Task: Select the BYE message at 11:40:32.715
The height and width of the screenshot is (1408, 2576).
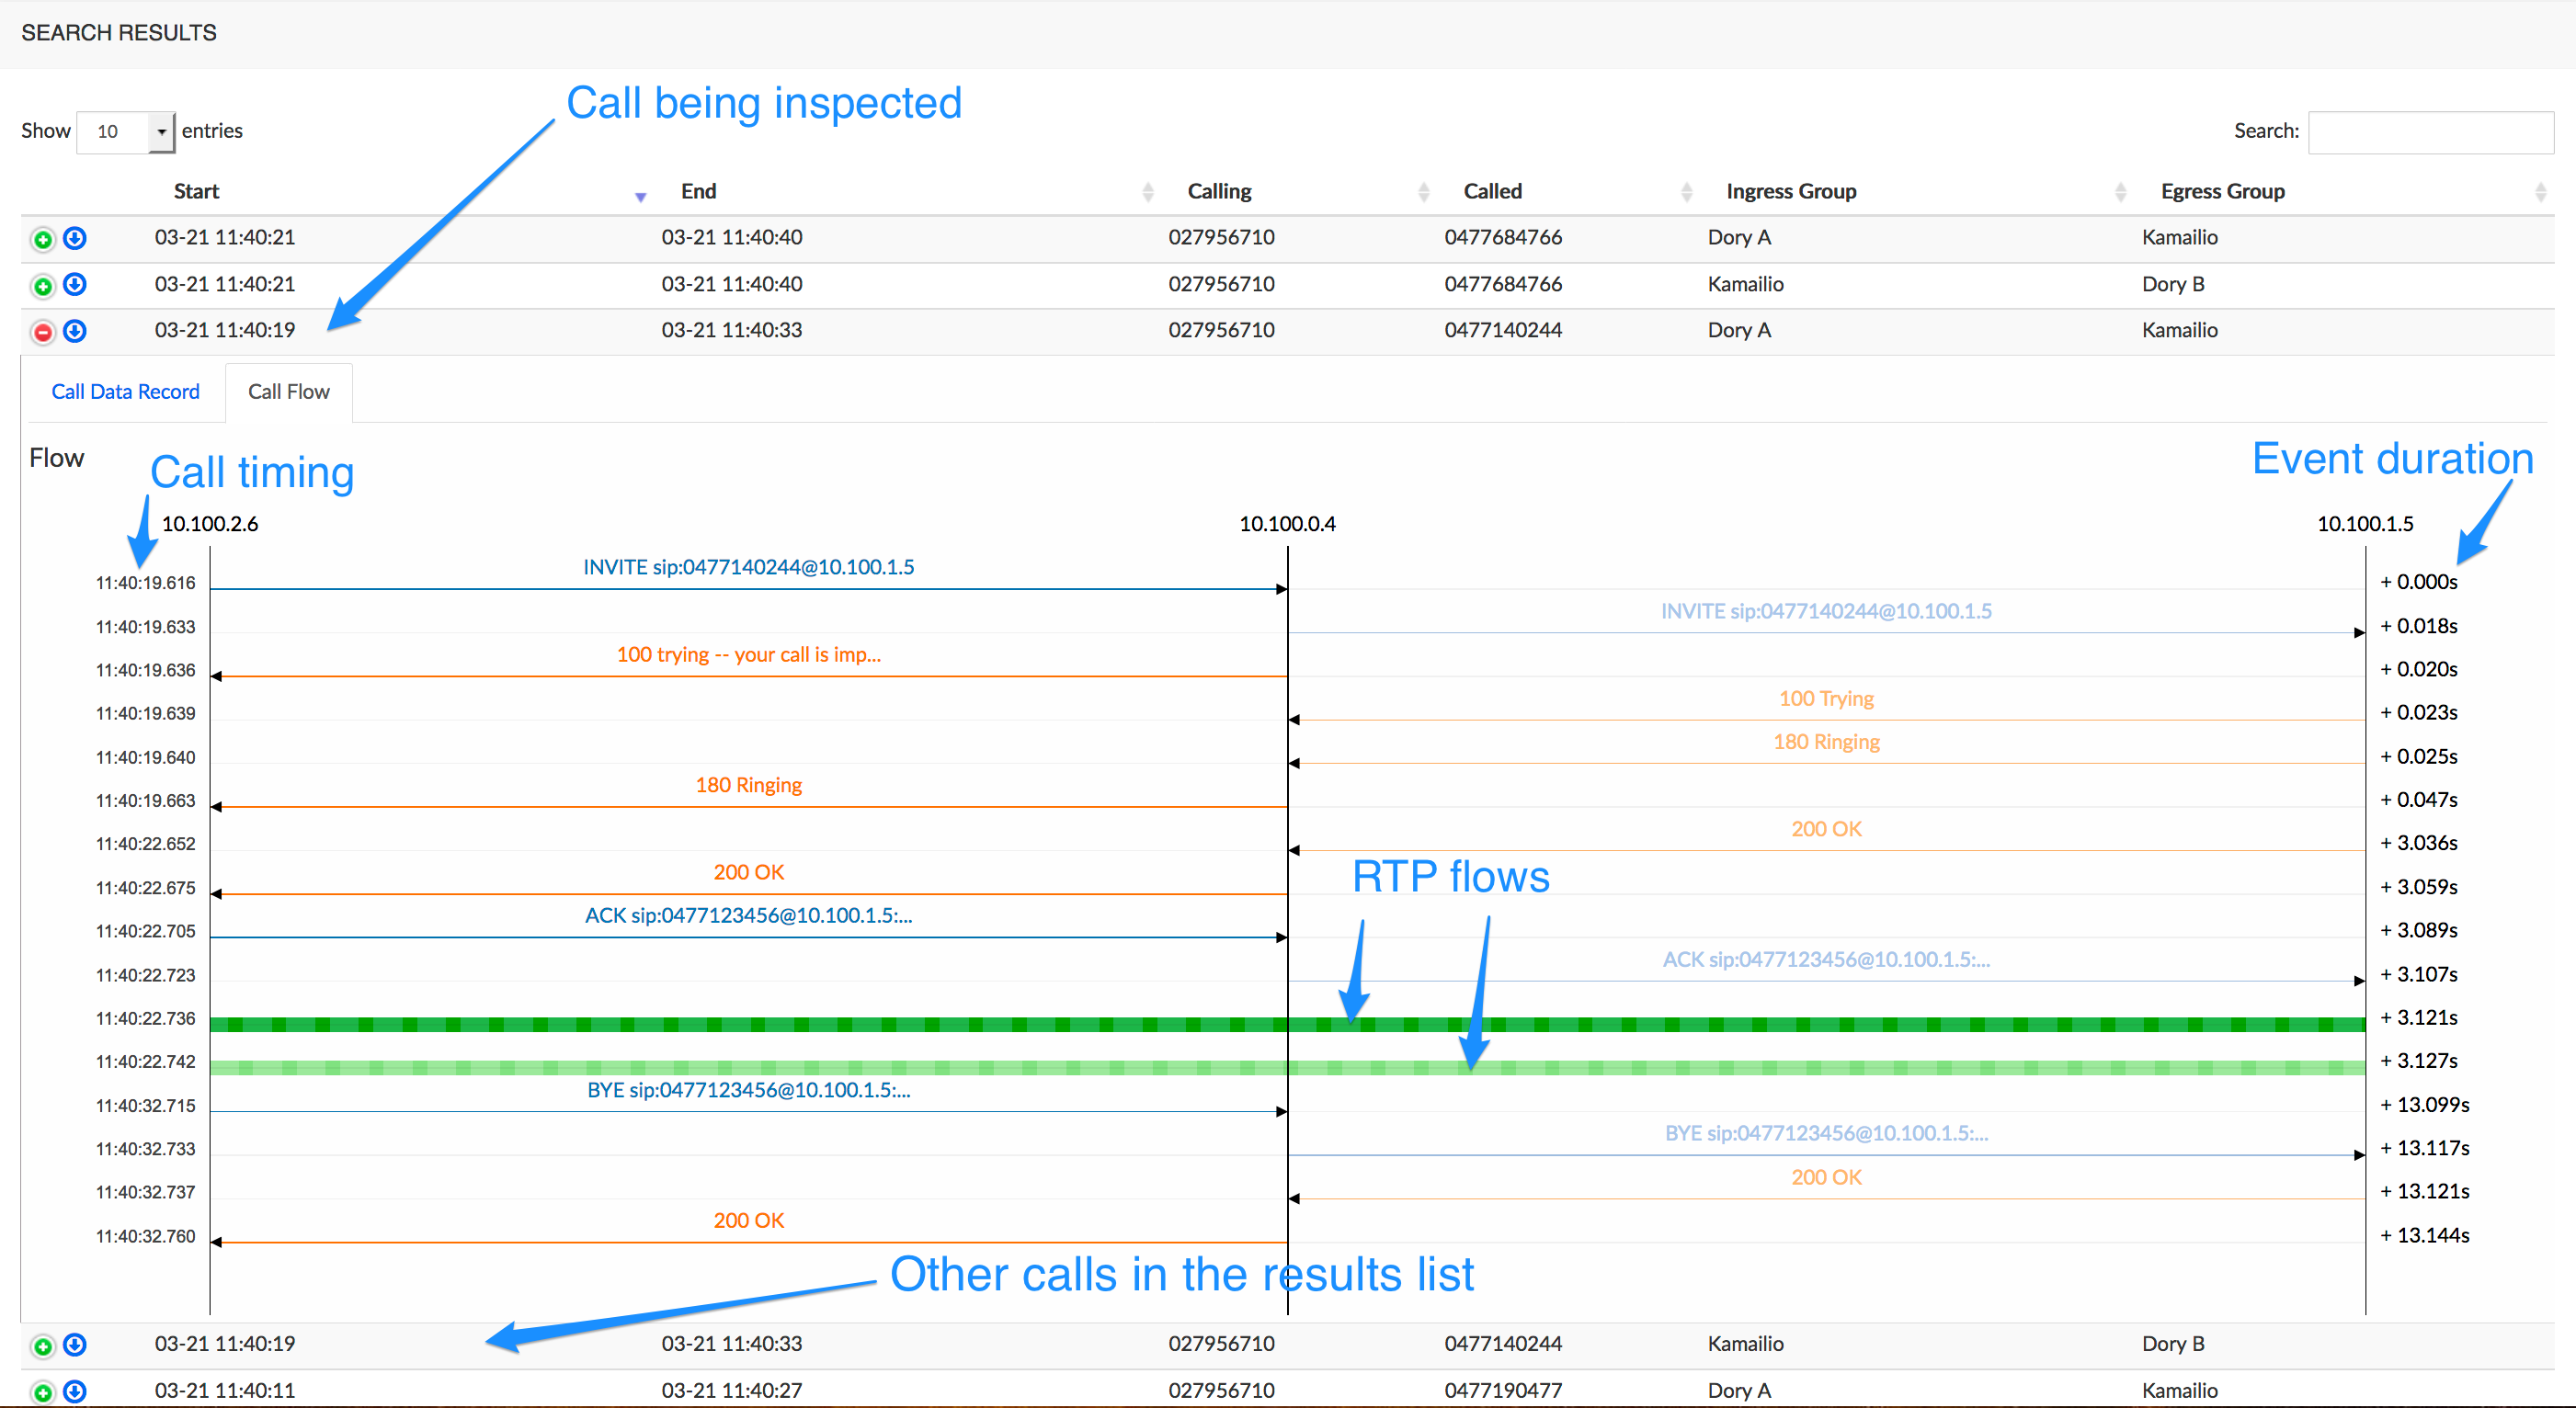Action: coord(748,1090)
